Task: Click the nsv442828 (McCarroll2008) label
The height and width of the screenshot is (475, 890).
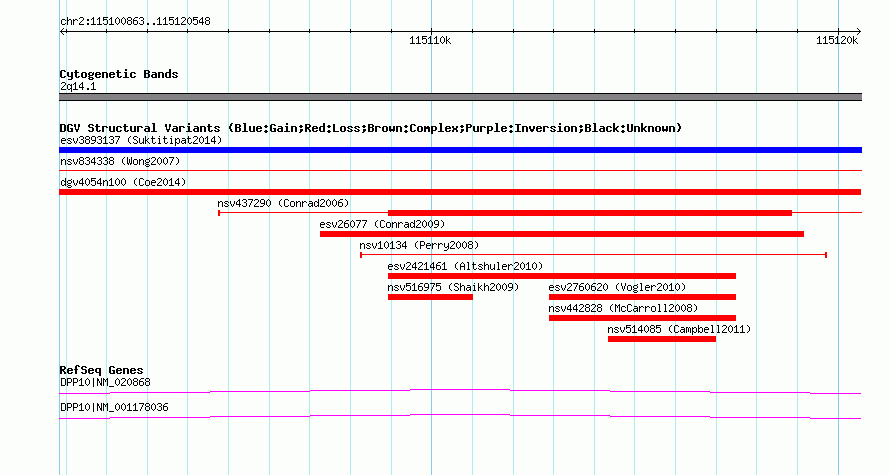Action: [623, 308]
